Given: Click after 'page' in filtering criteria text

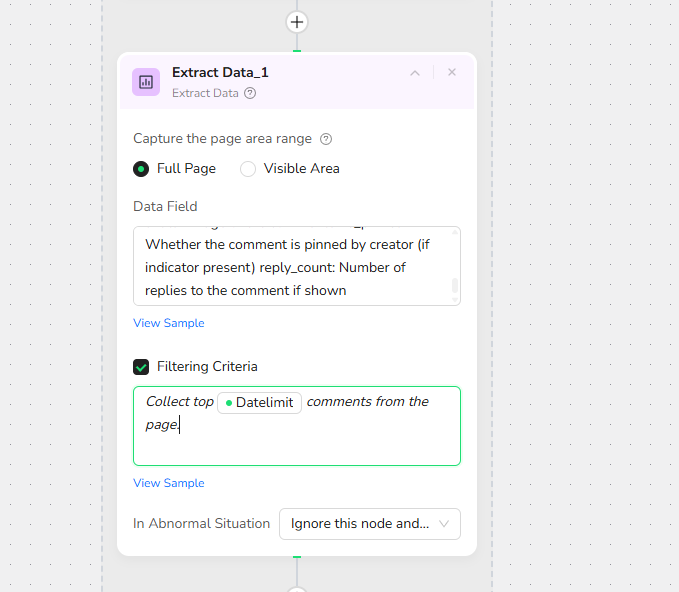Looking at the screenshot, I should coord(178,425).
